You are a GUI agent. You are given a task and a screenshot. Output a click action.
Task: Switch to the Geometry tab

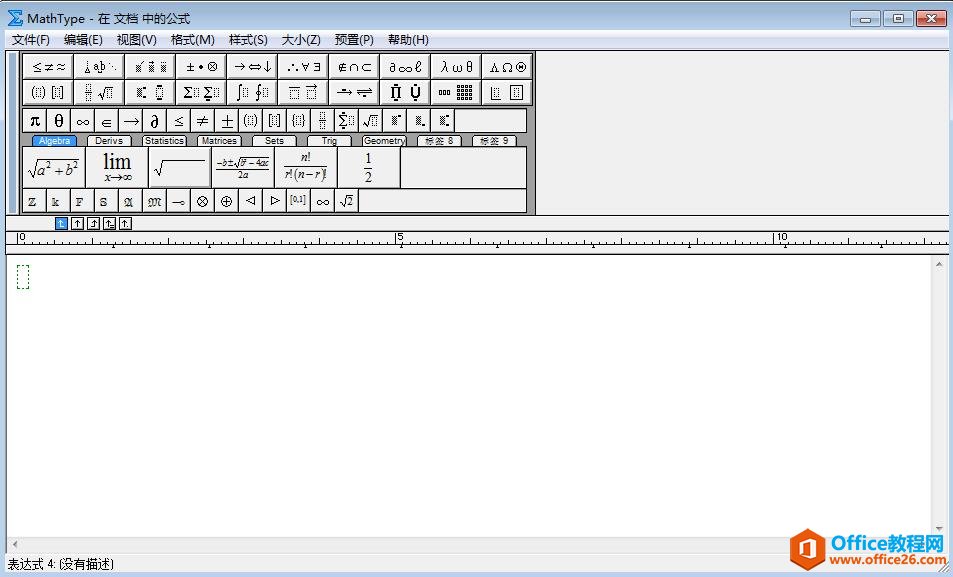coord(384,140)
